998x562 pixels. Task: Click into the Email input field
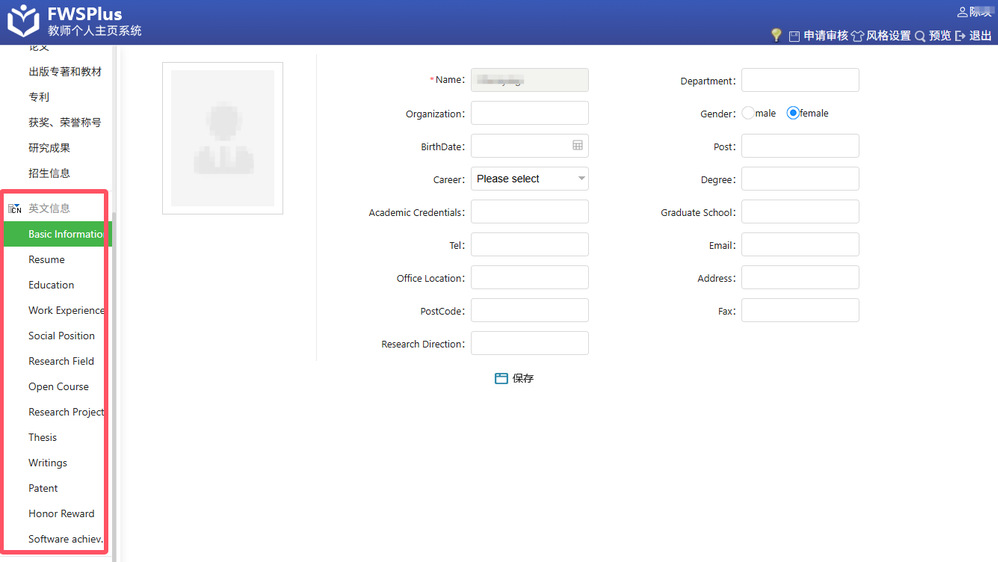(x=799, y=245)
